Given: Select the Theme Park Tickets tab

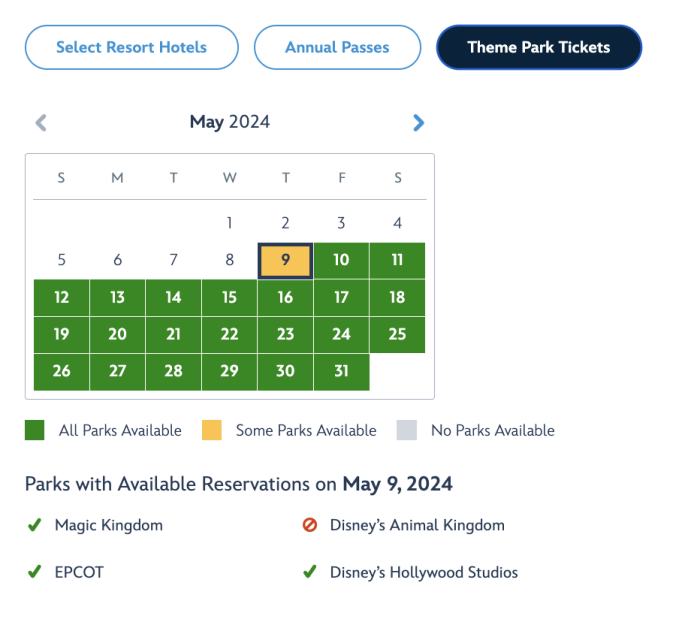Looking at the screenshot, I should click(538, 47).
